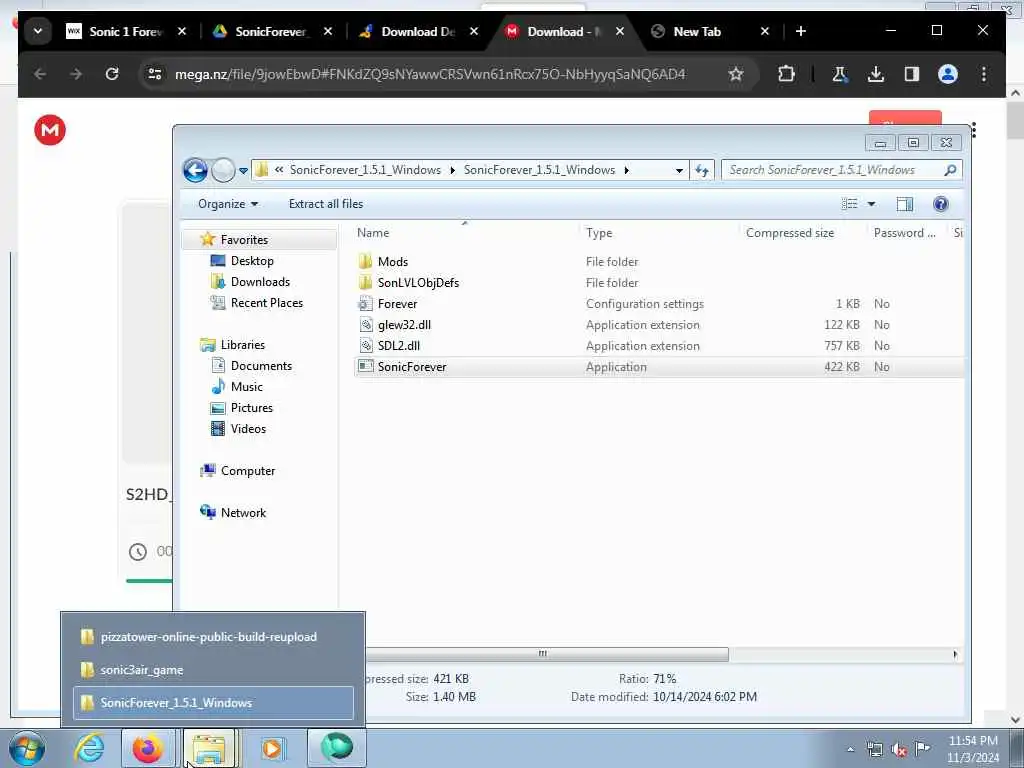Open a new browser tab
Image resolution: width=1024 pixels, height=768 pixels.
coord(801,31)
